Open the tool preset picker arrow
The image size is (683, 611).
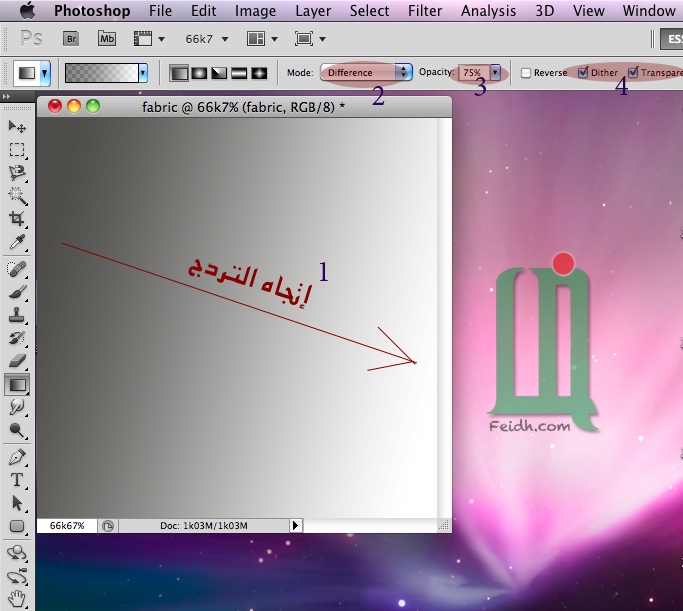[44, 73]
